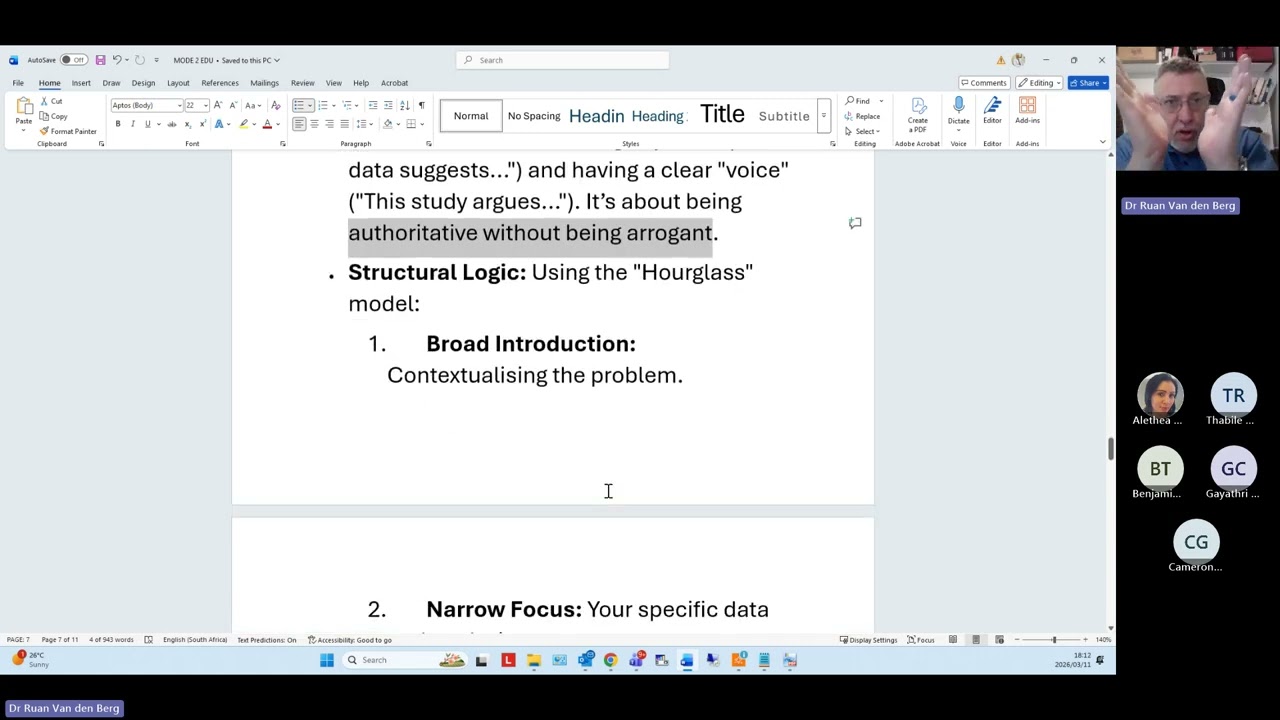Image resolution: width=1280 pixels, height=720 pixels.
Task: Open Add-ins
Action: click(1027, 110)
